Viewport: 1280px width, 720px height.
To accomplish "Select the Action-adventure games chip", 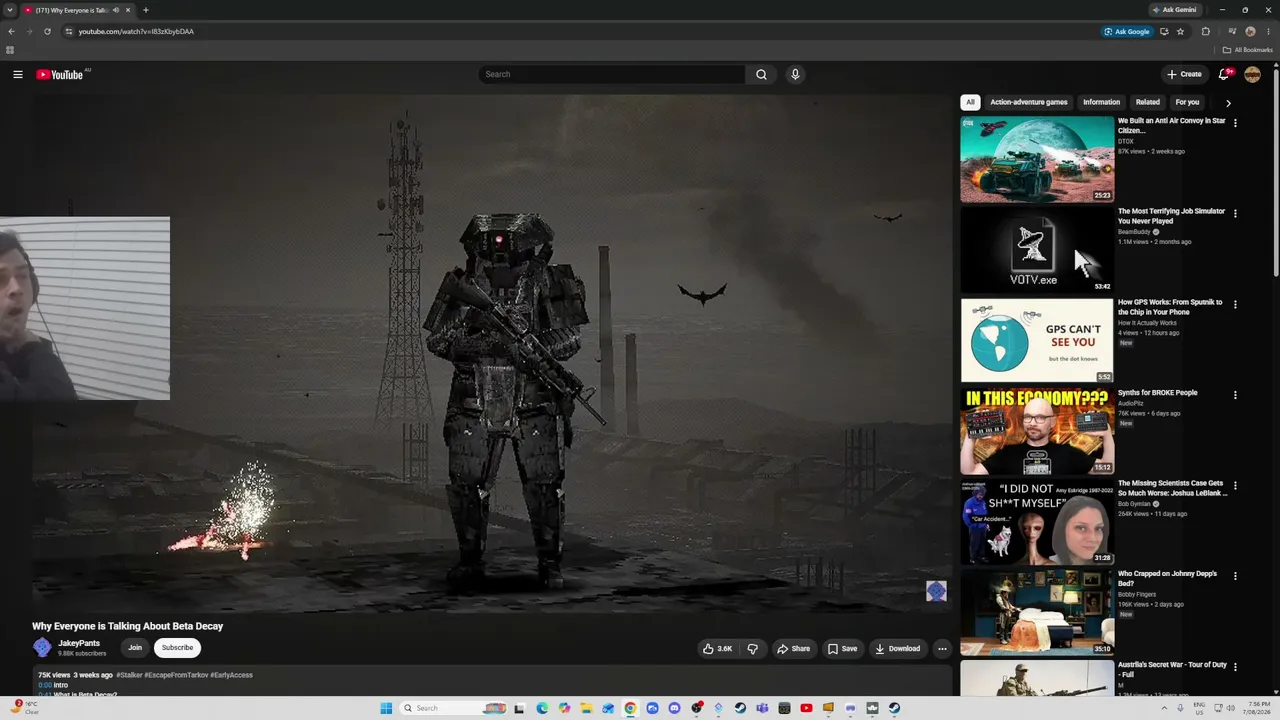I will coord(1029,102).
